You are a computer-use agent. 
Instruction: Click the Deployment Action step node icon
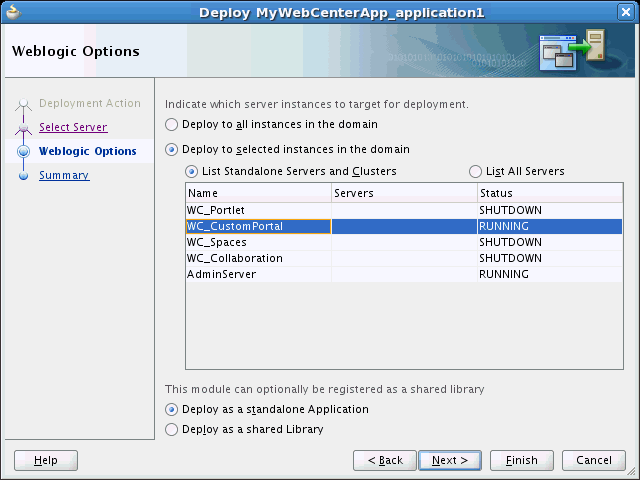24,103
